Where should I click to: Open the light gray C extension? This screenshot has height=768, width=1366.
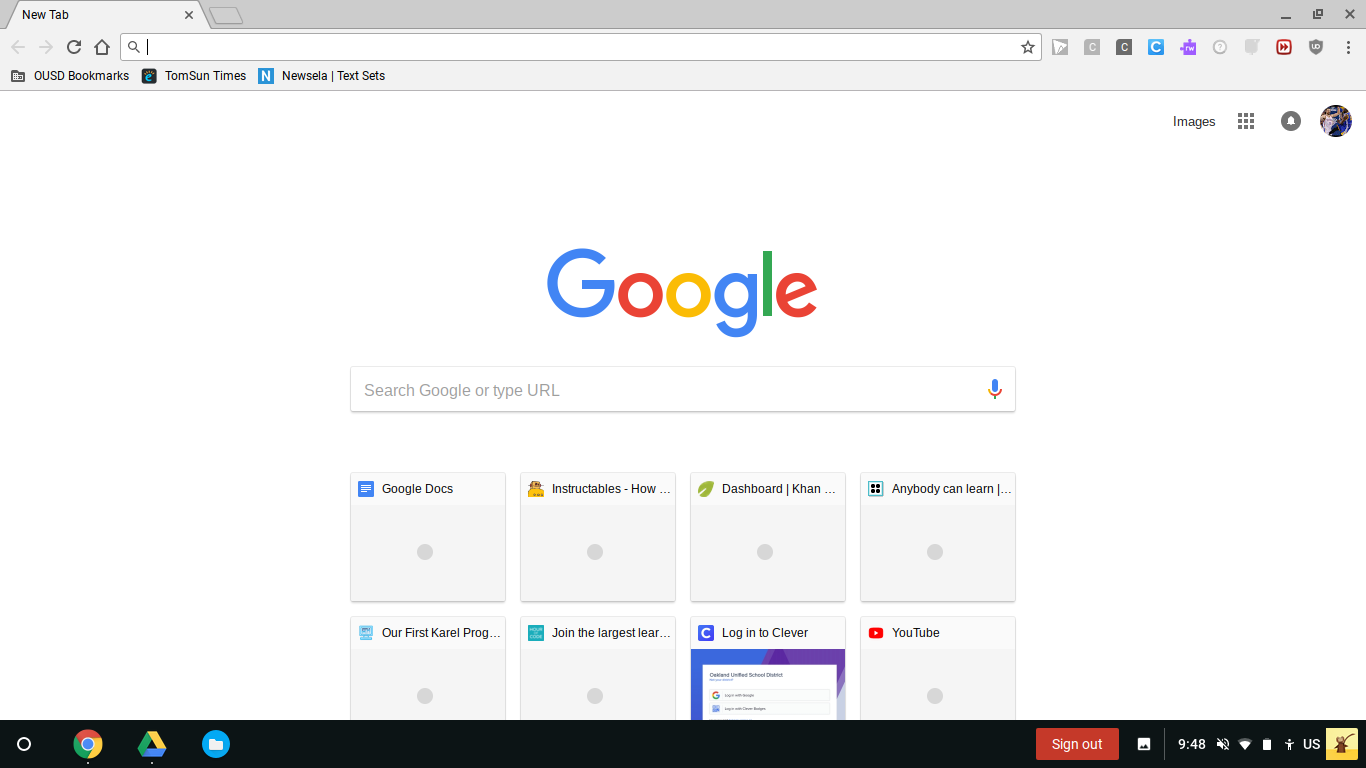pos(1092,47)
